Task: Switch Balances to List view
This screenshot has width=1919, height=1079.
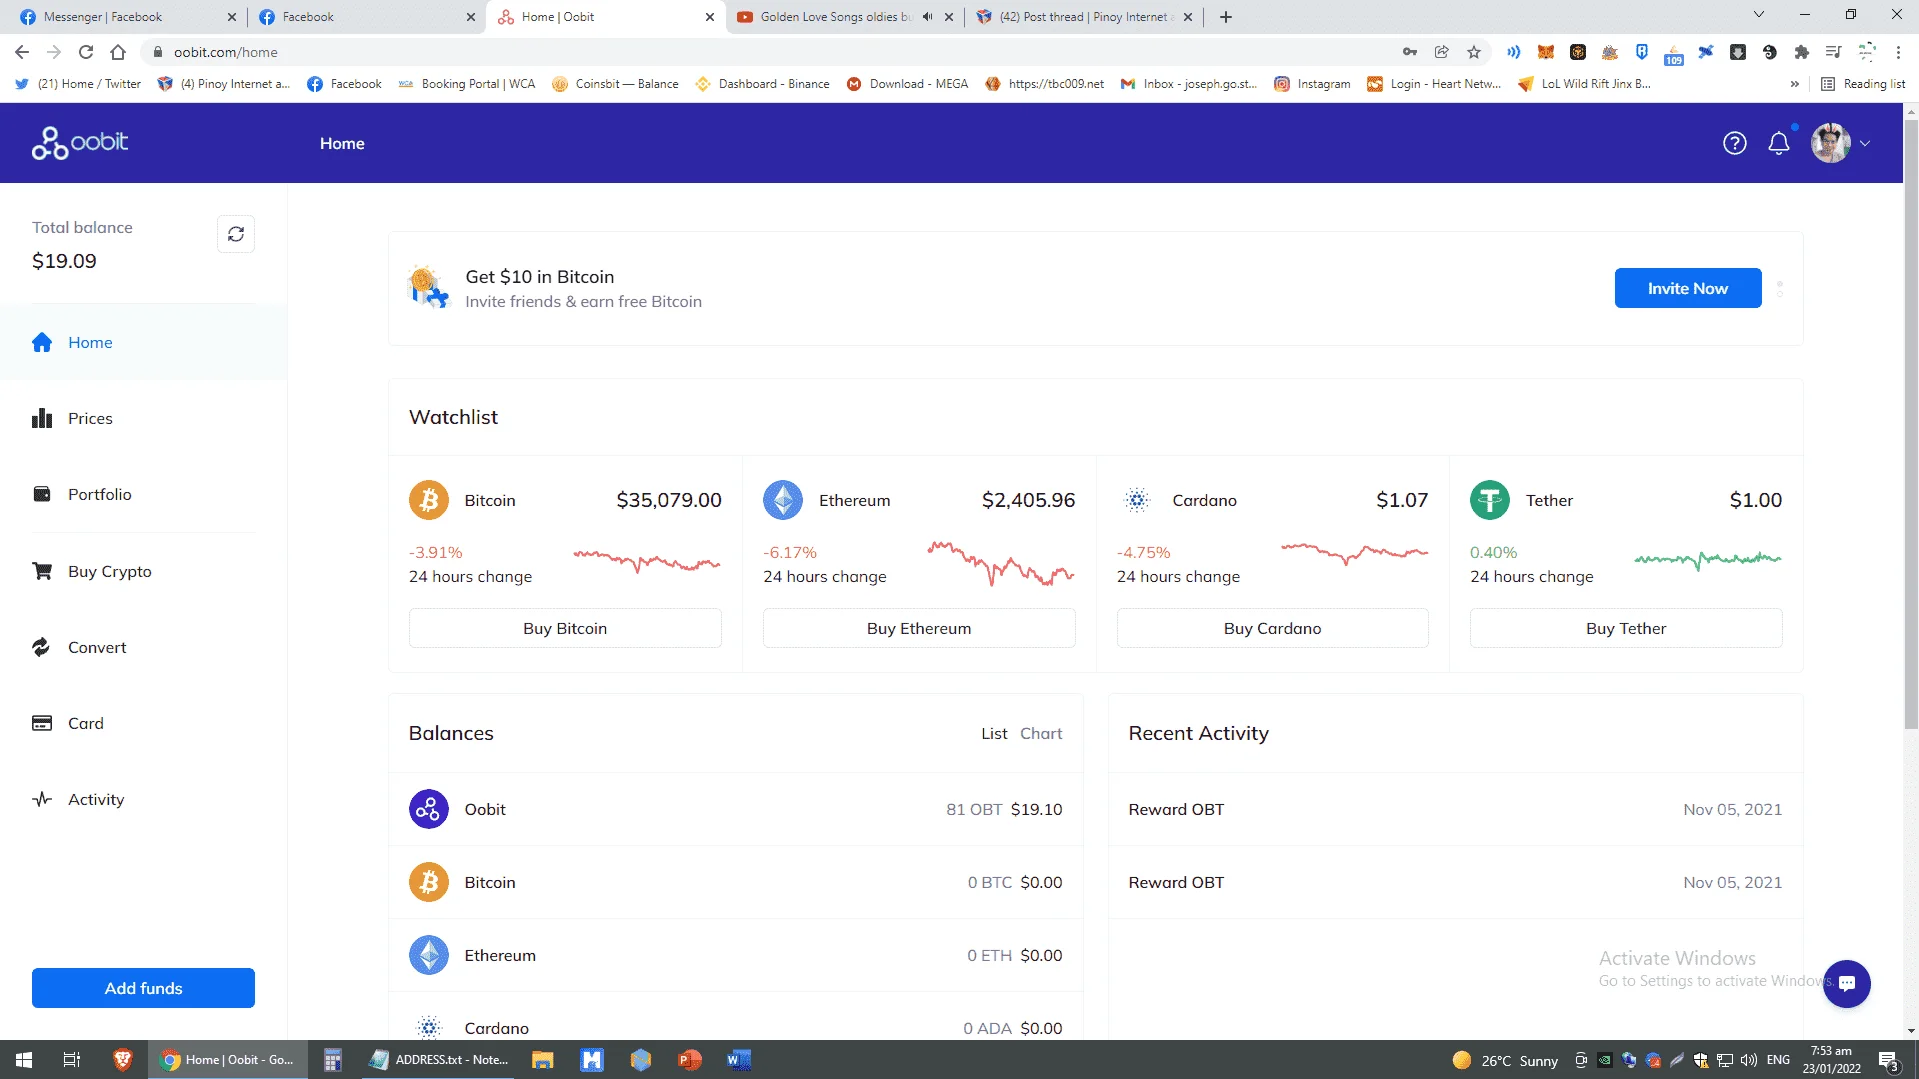Action: pos(994,733)
